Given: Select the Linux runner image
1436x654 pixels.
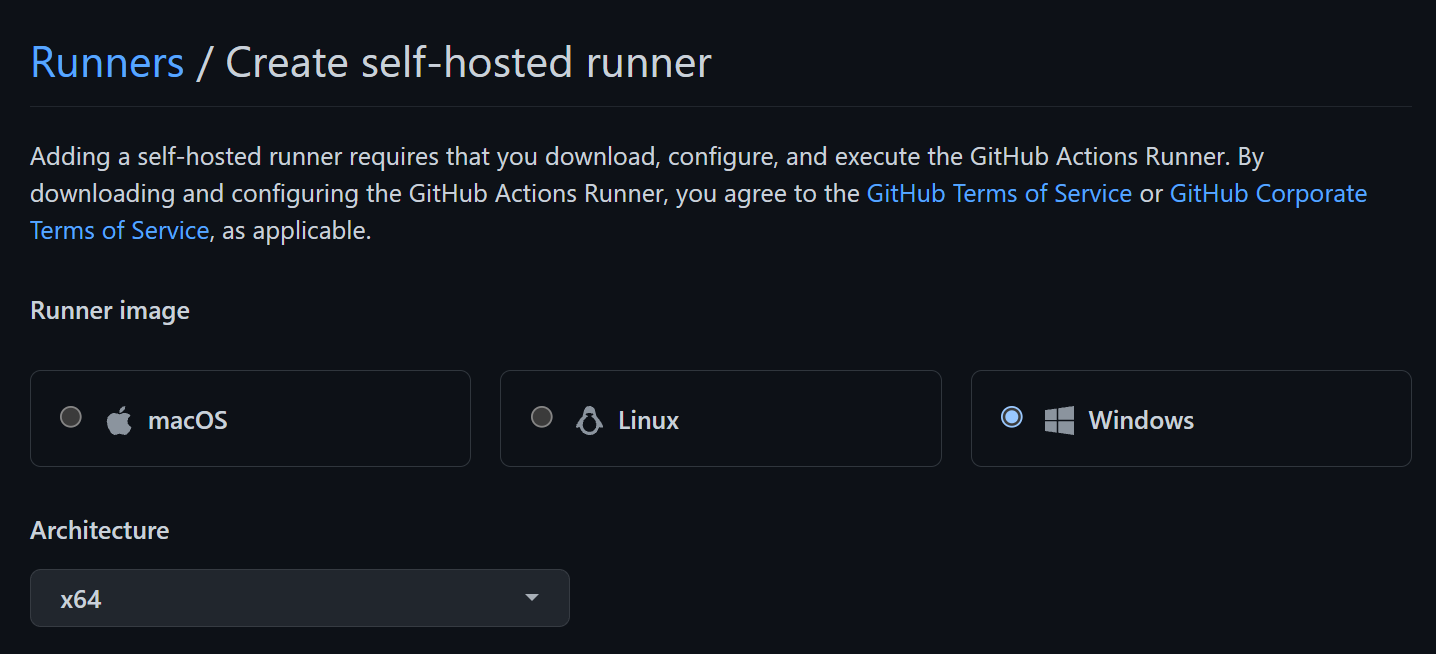Looking at the screenshot, I should (541, 418).
